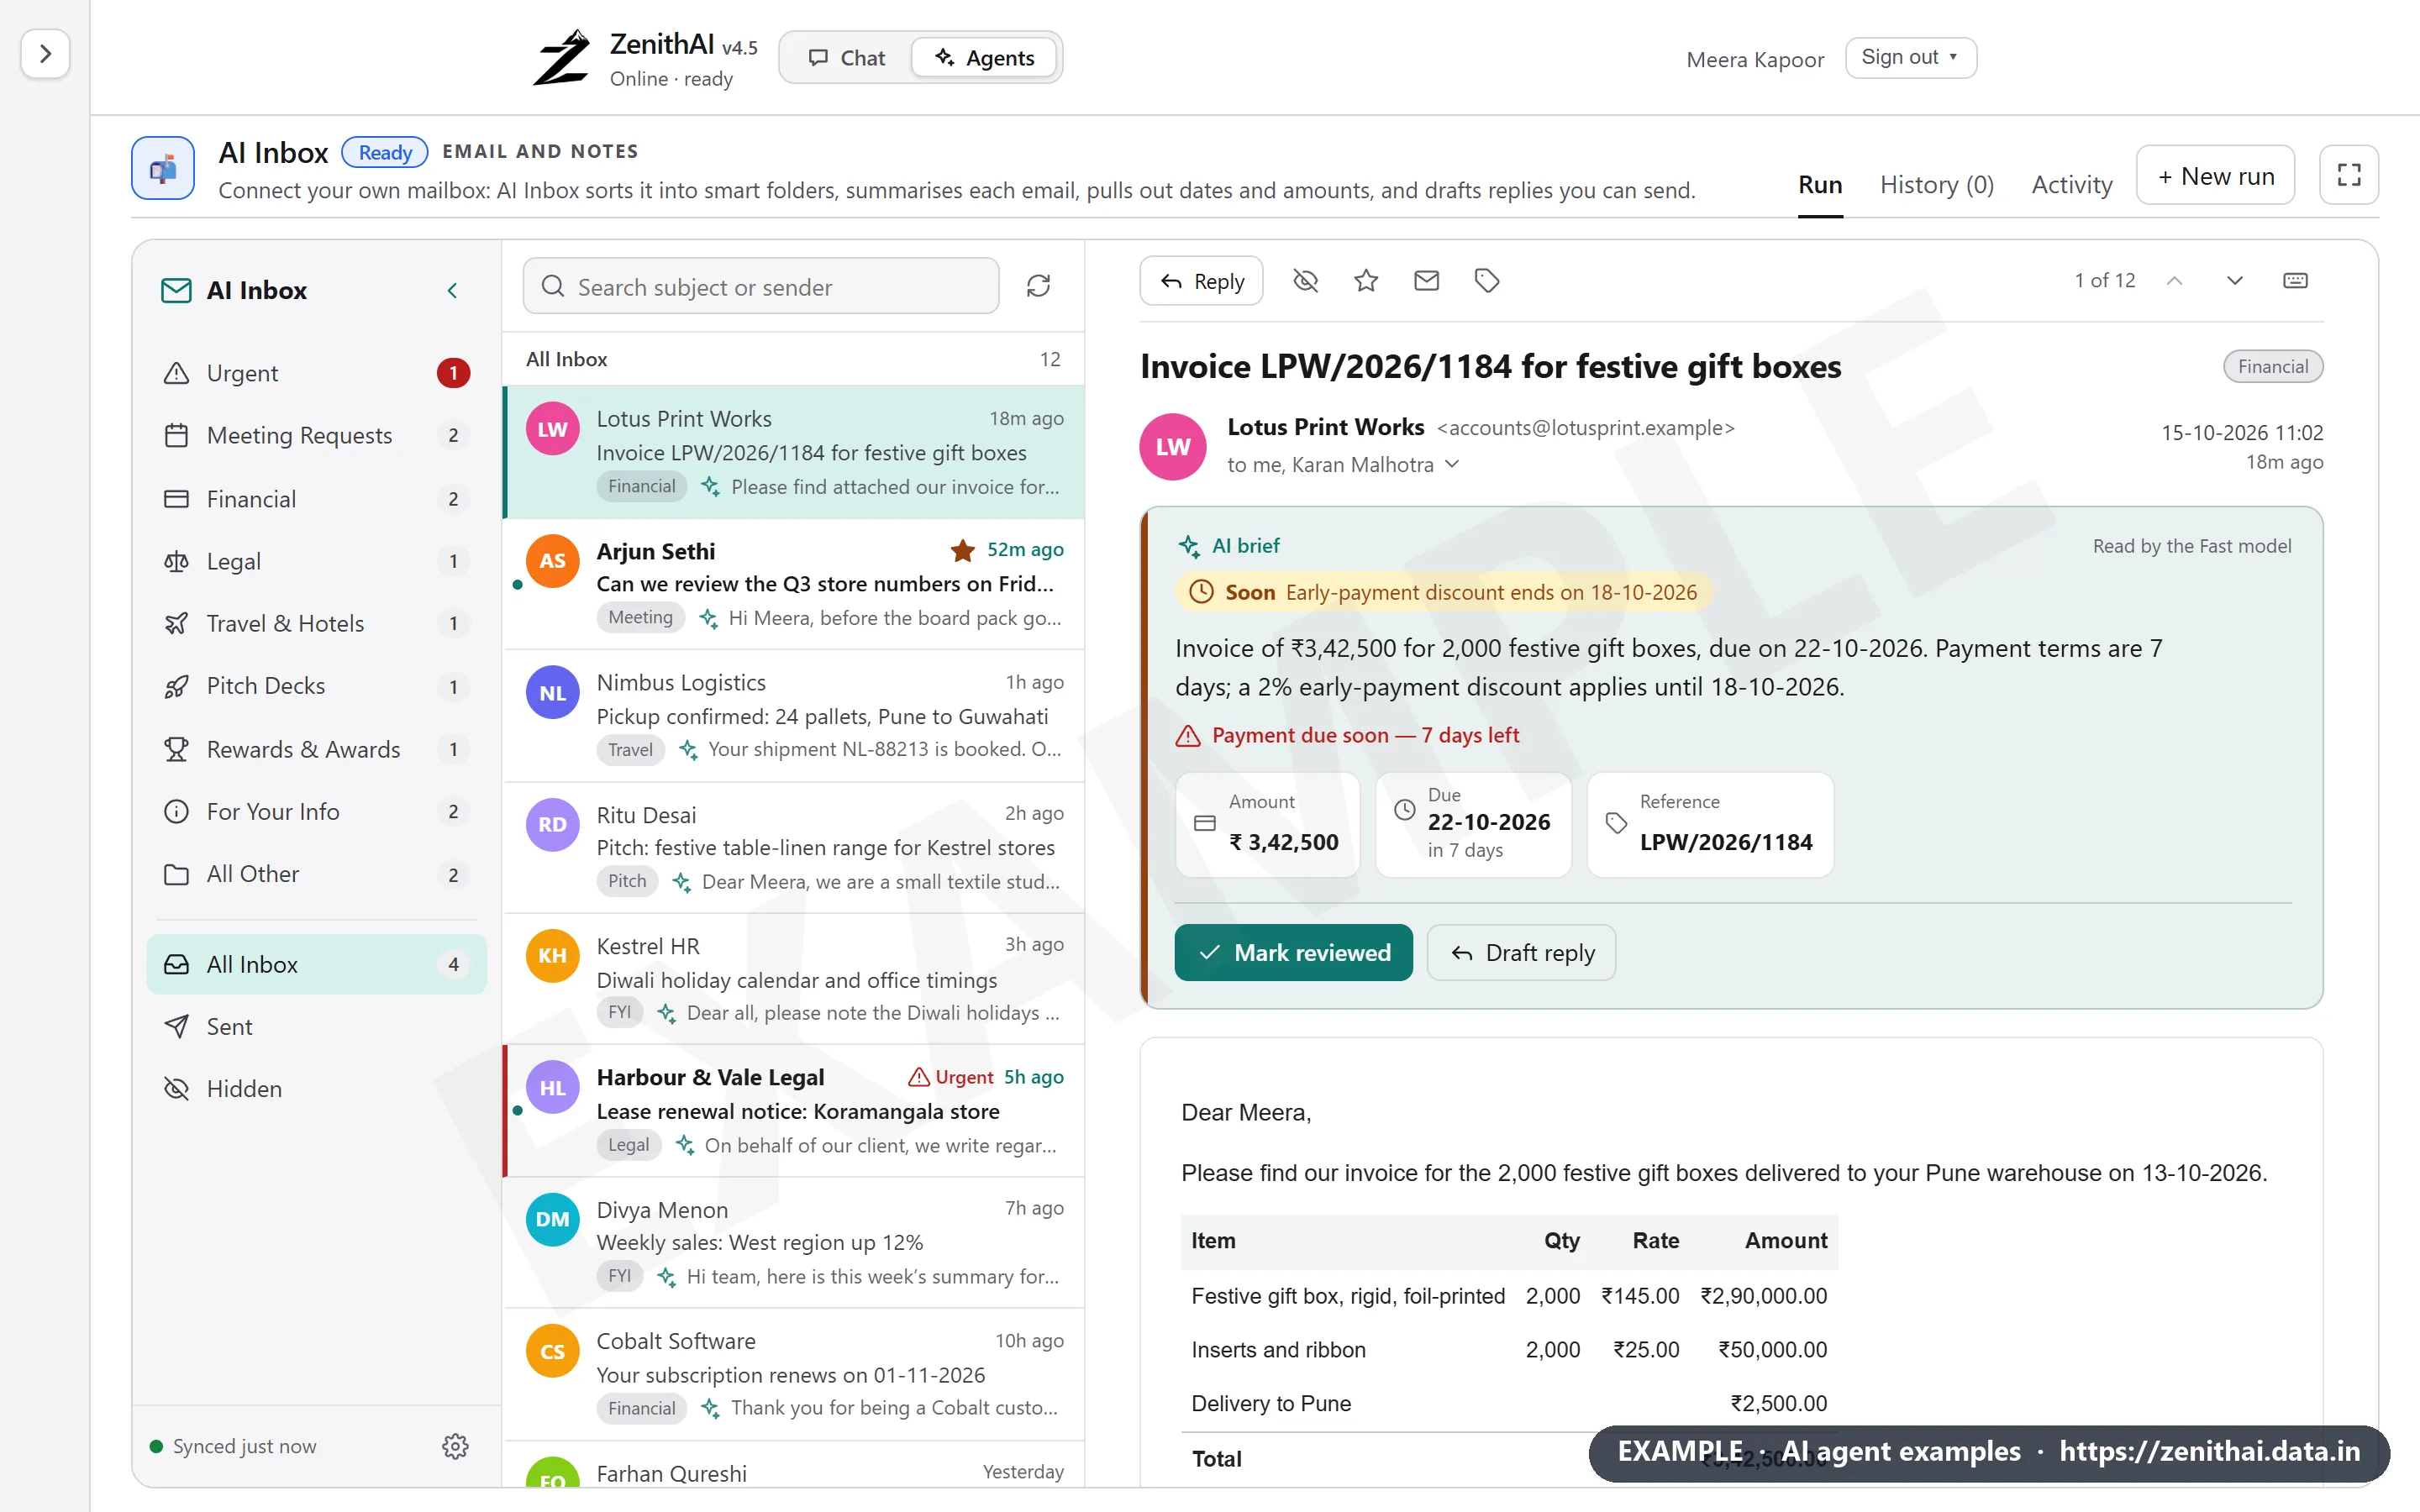Open Divya Menon weekly sales email
This screenshot has height=1512, width=2420.
tap(794, 1243)
